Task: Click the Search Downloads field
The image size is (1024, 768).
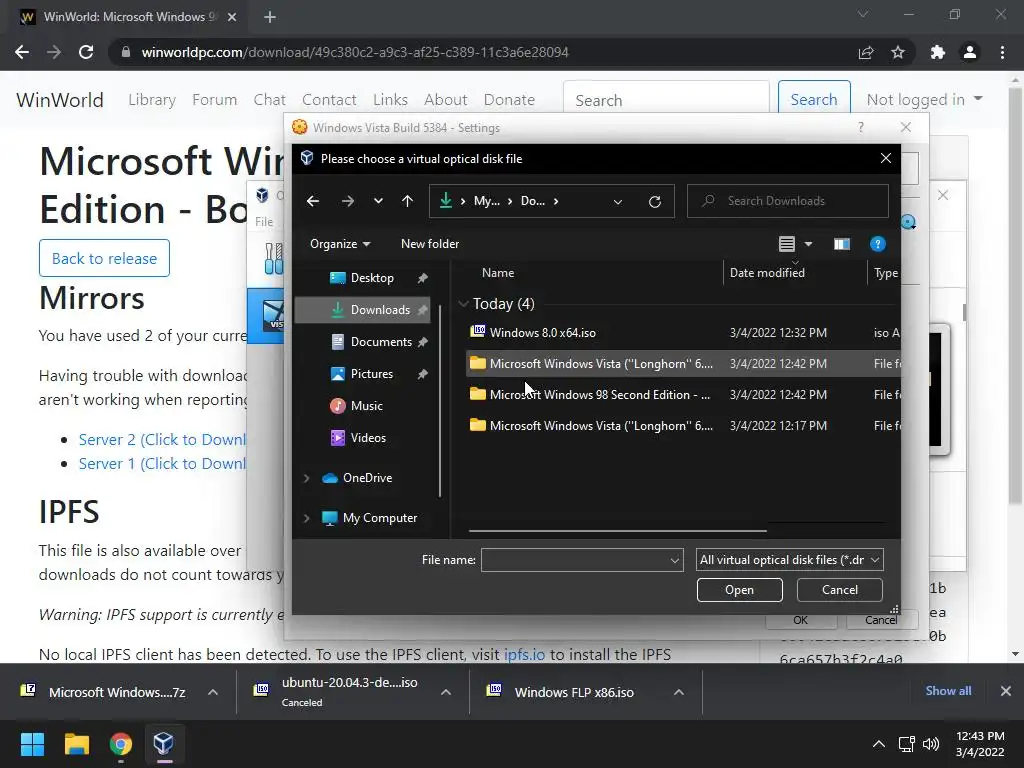Action: pyautogui.click(x=788, y=201)
